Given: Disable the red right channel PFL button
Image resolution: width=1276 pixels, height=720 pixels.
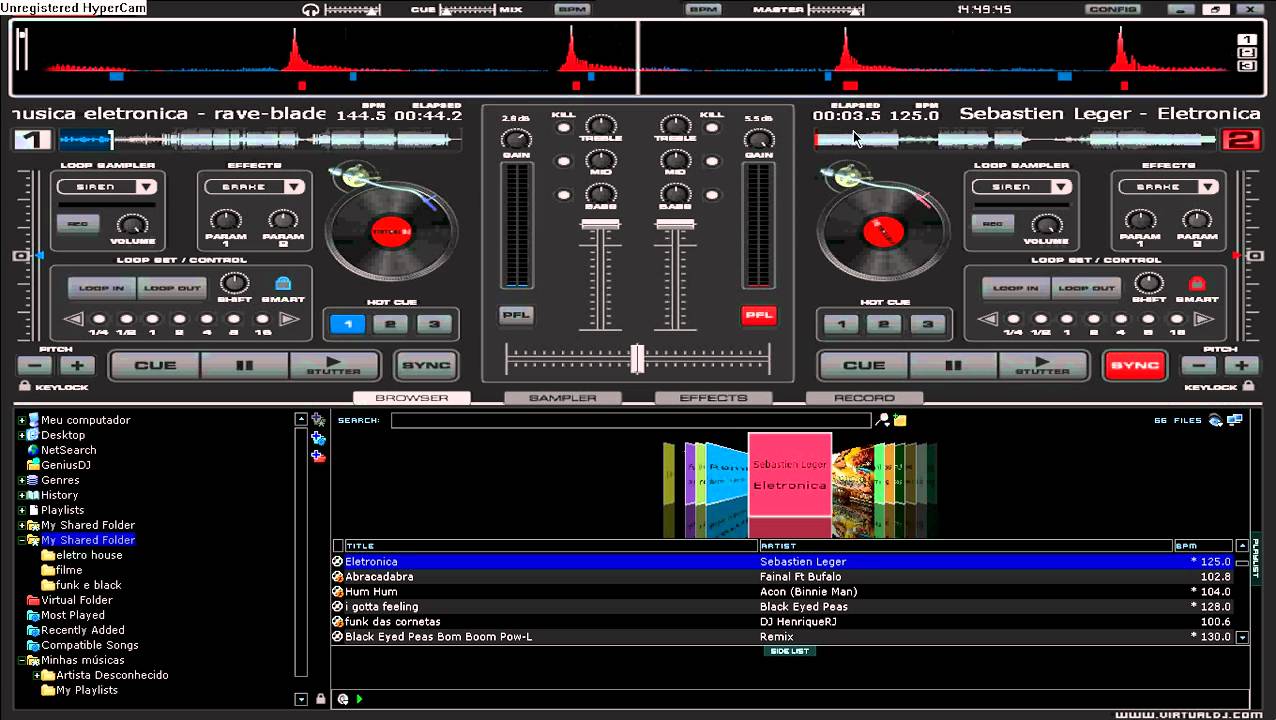Looking at the screenshot, I should pos(759,315).
